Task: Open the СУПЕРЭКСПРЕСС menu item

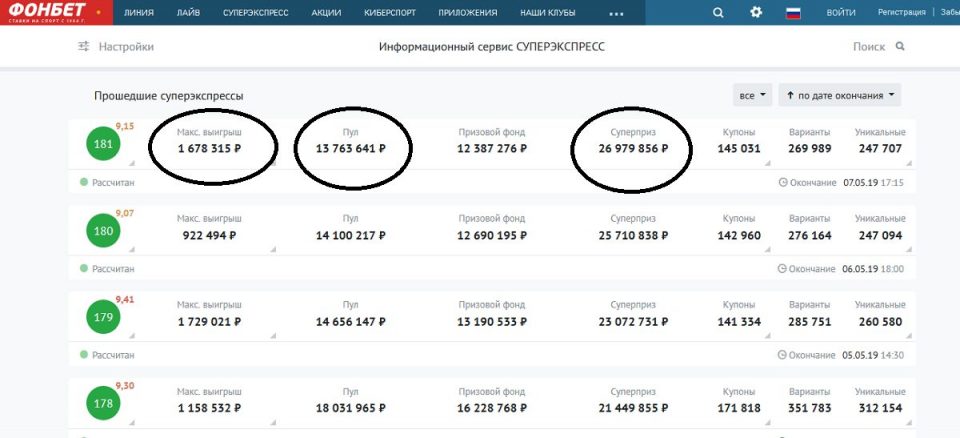Action: (x=255, y=13)
